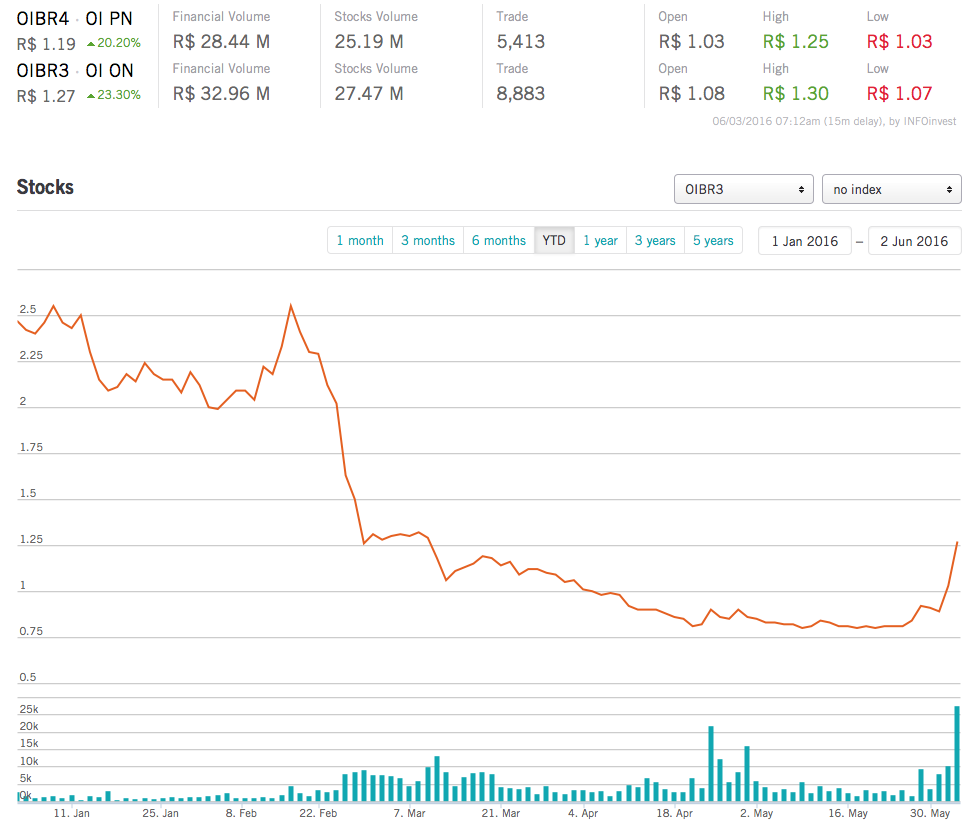Screen dimensions: 975x829
Task: Open the OIBR3 stock selector dropdown
Action: coord(743,189)
